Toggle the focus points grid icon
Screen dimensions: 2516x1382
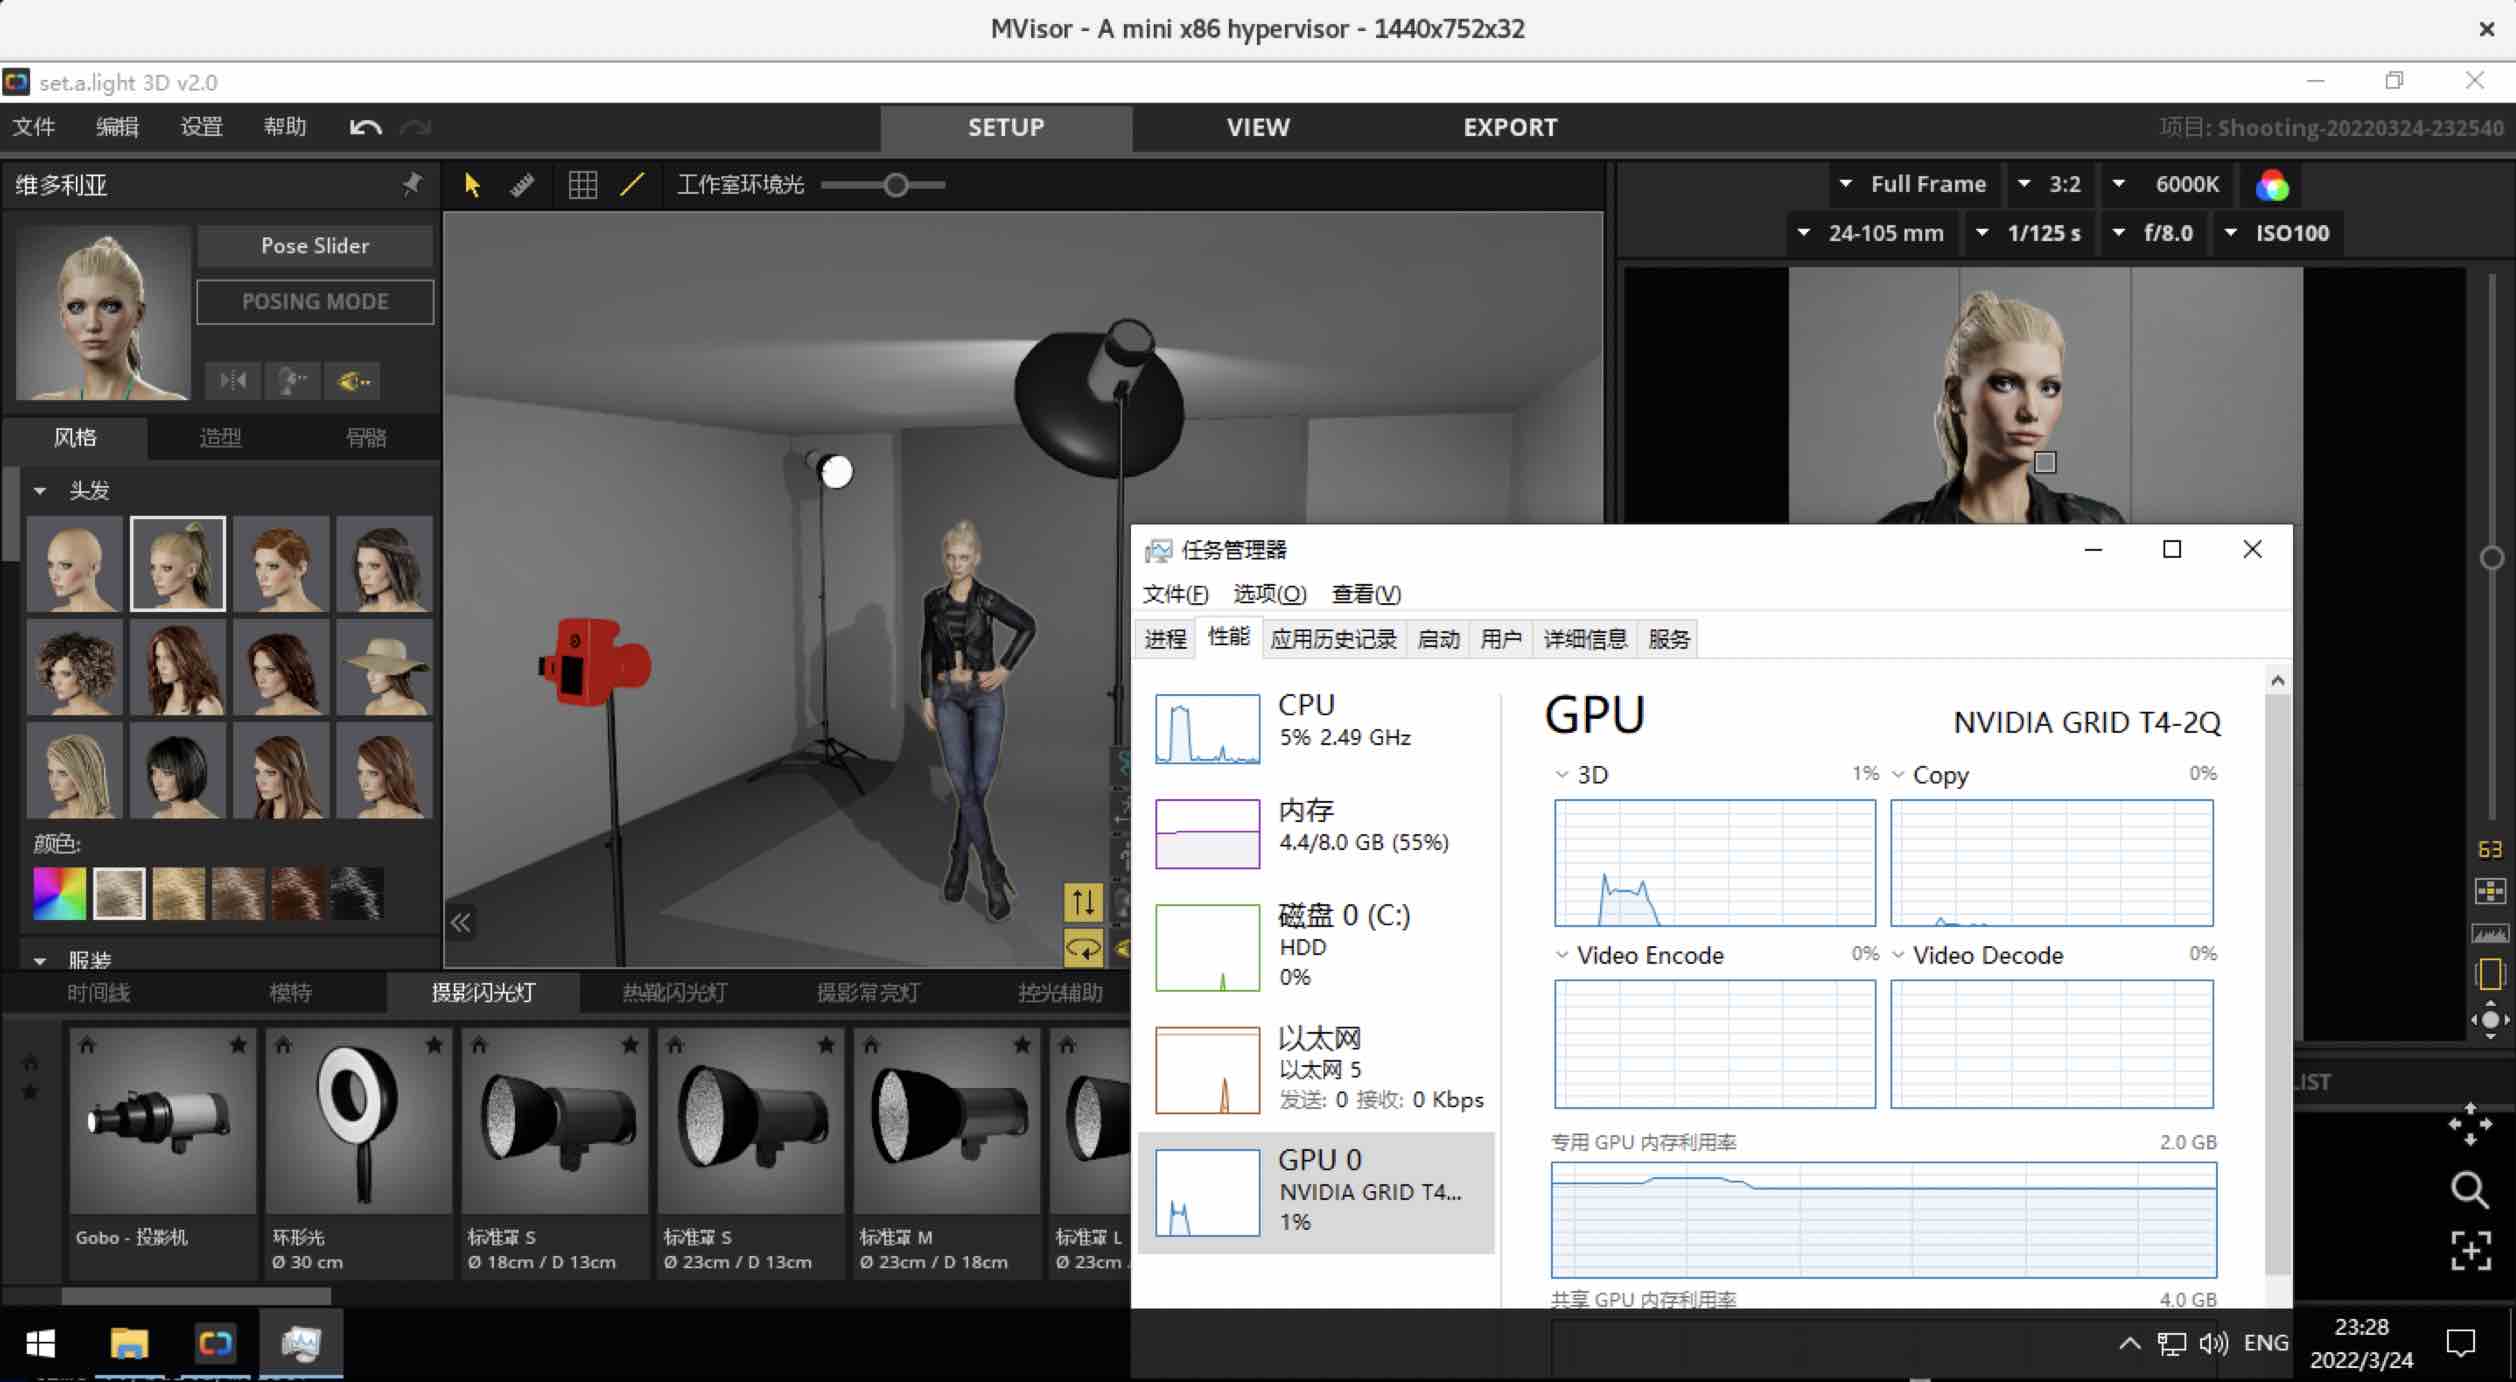(2490, 891)
